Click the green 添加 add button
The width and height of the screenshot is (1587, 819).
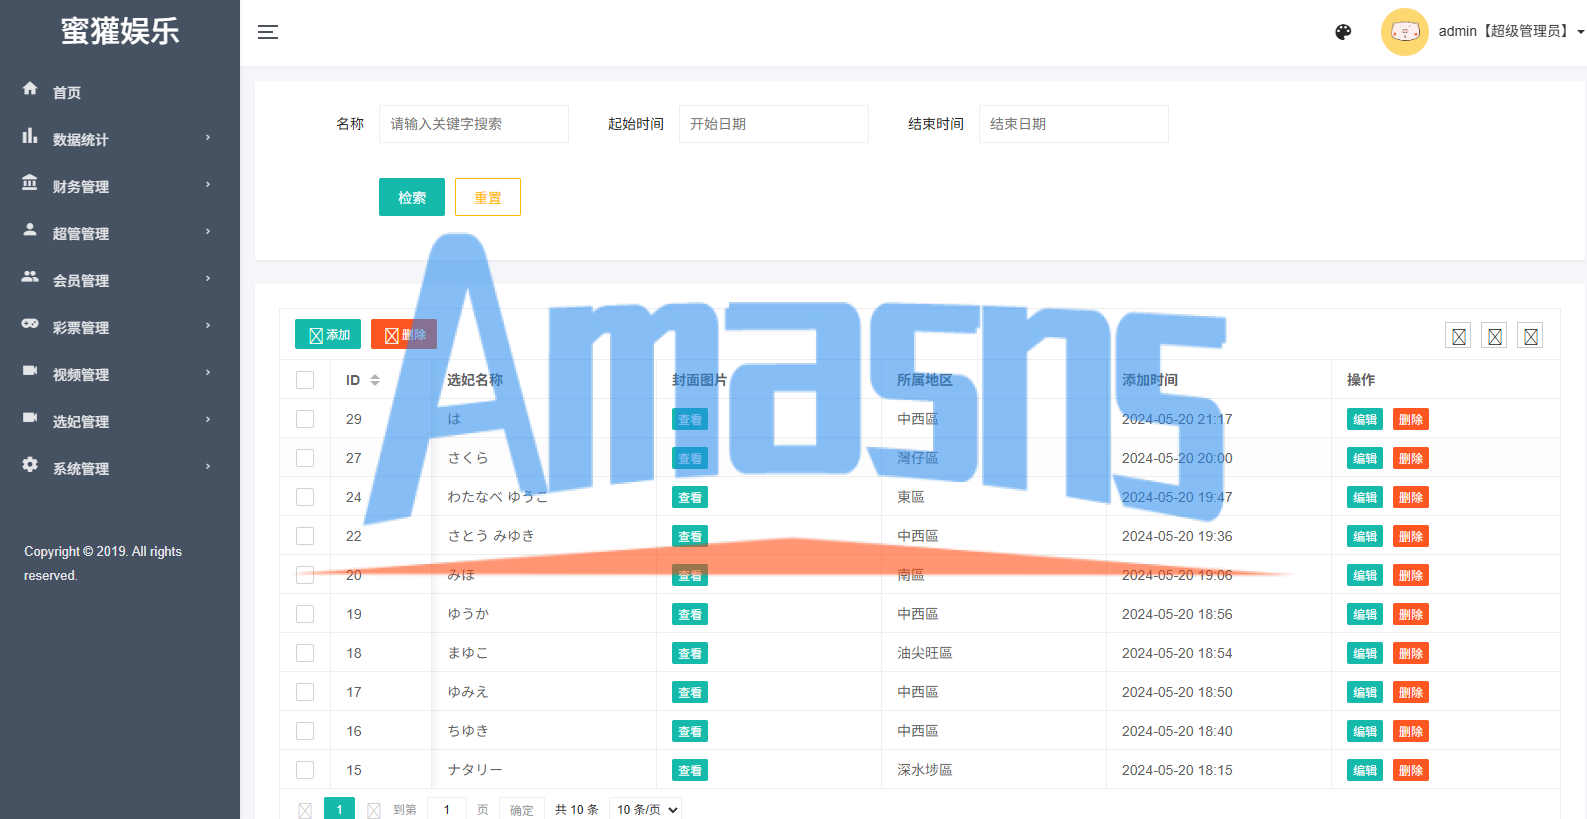pyautogui.click(x=328, y=334)
